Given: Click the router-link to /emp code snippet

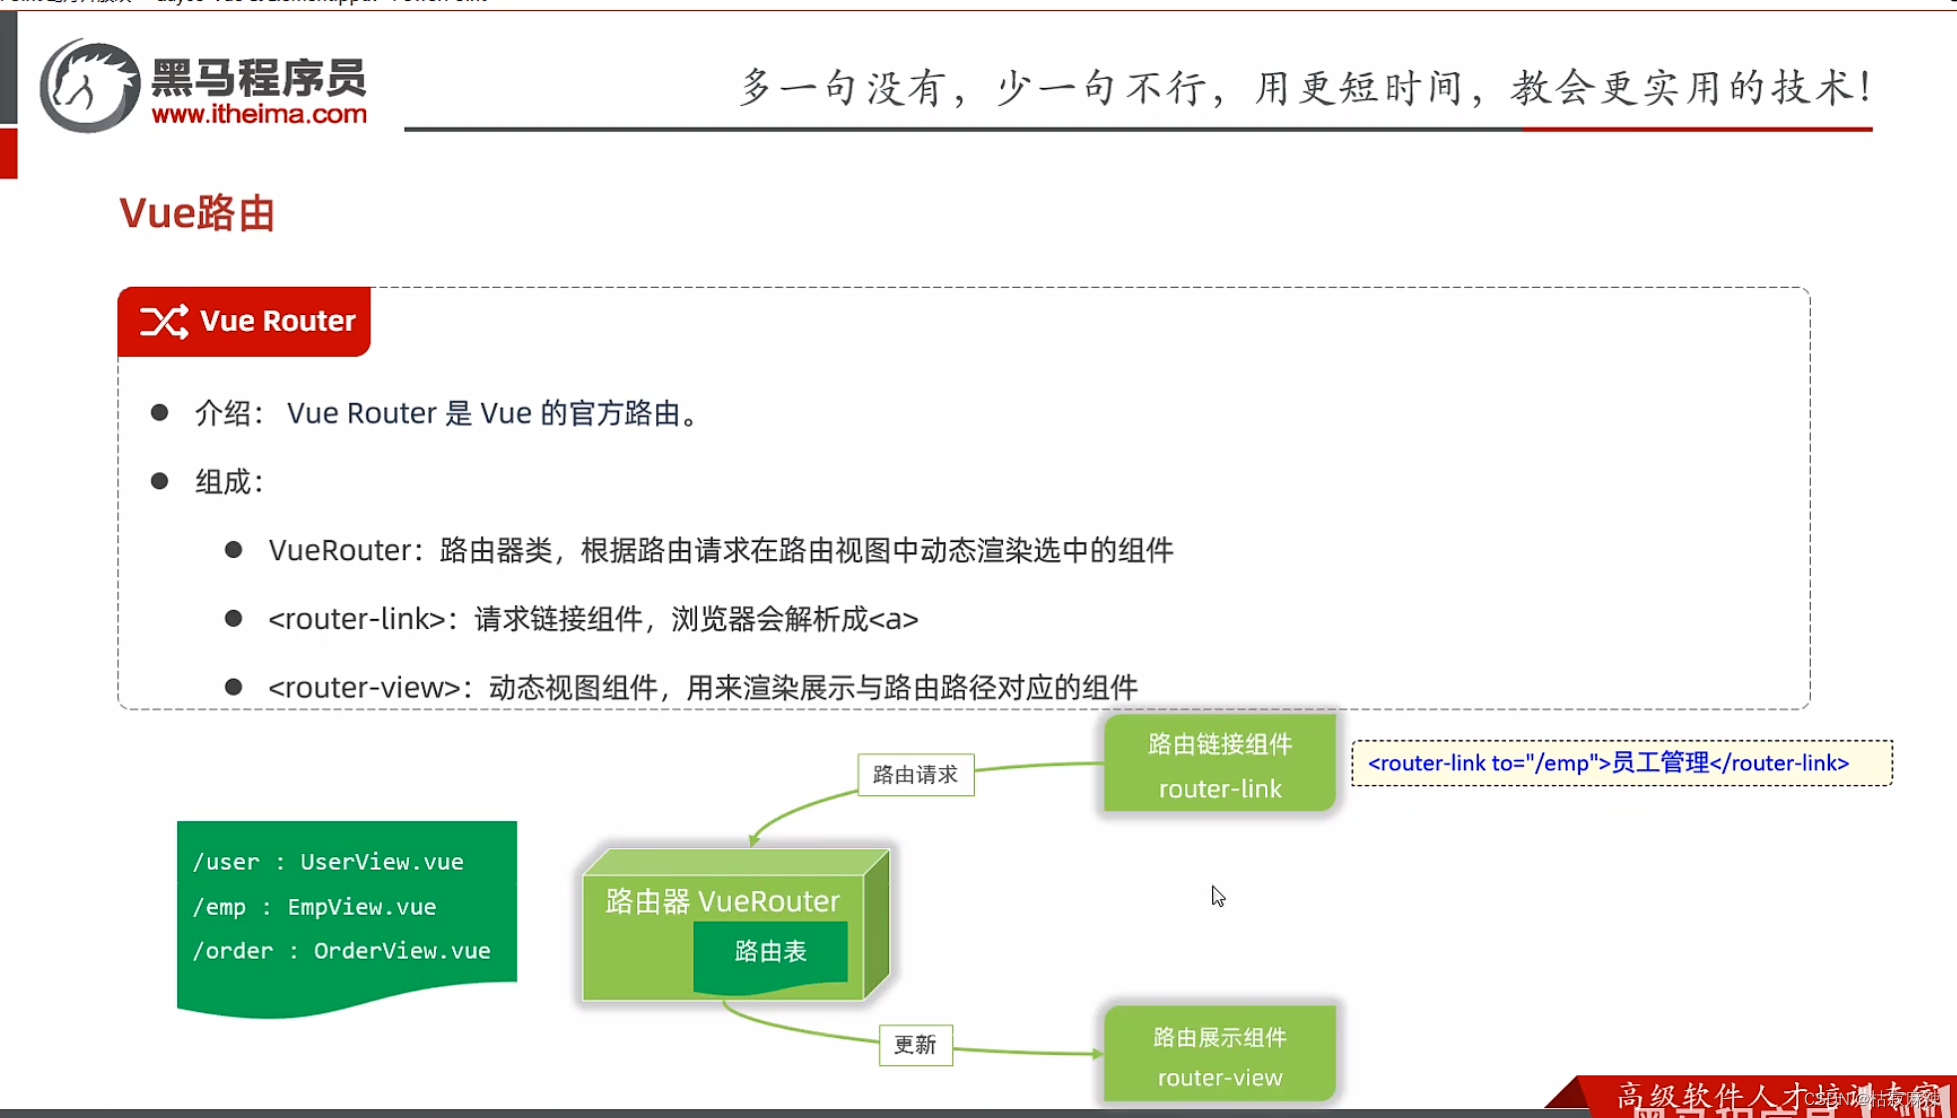Looking at the screenshot, I should point(1620,762).
